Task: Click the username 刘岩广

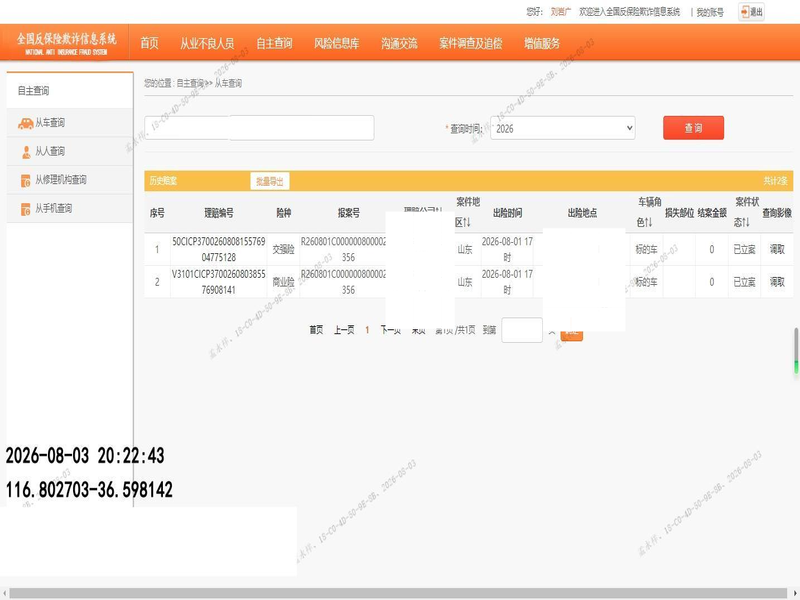Action: tap(560, 12)
